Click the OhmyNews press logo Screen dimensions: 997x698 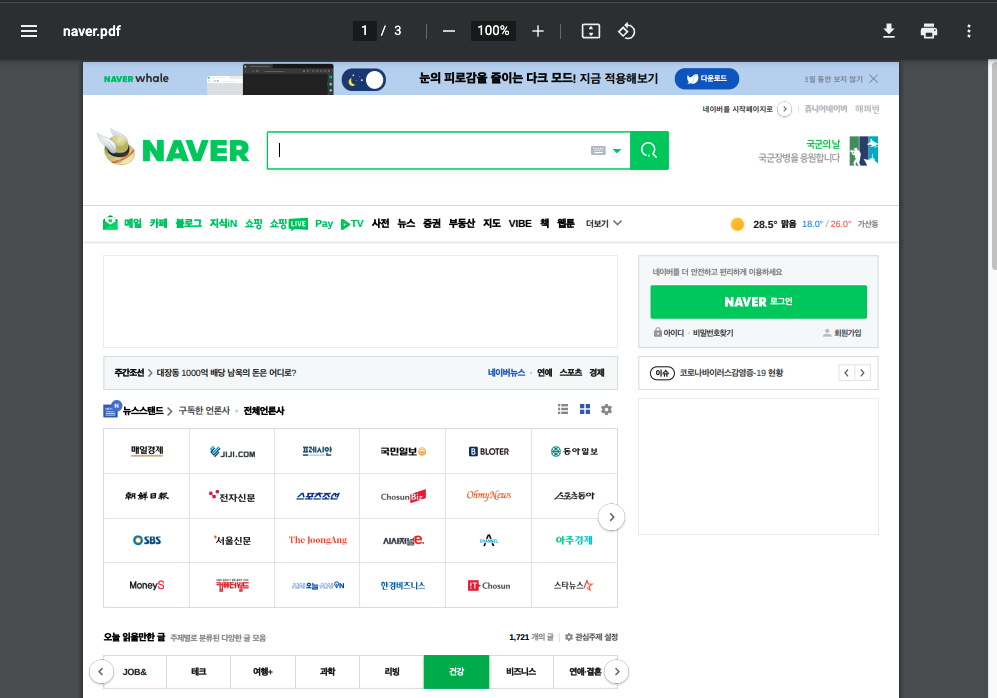(488, 495)
